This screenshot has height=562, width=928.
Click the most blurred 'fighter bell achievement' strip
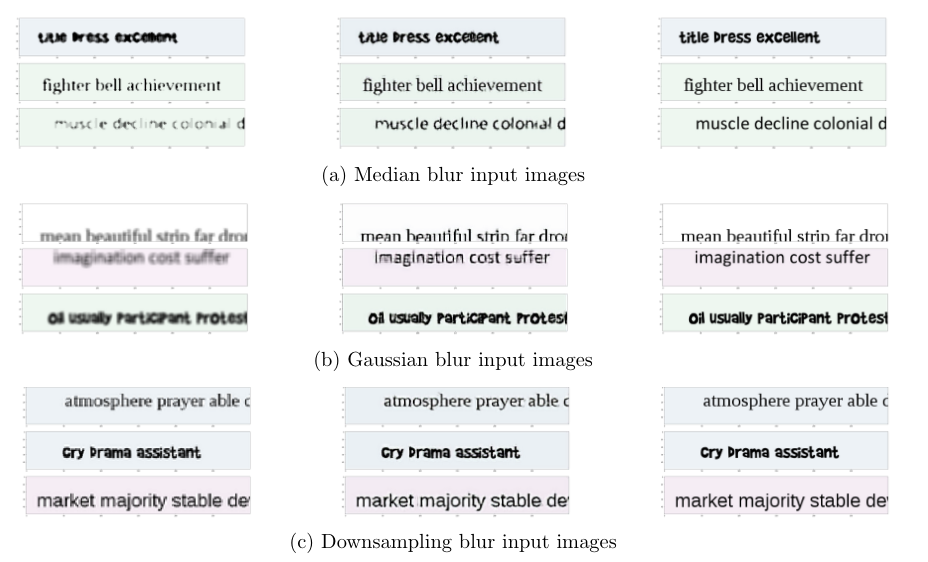coord(132,82)
